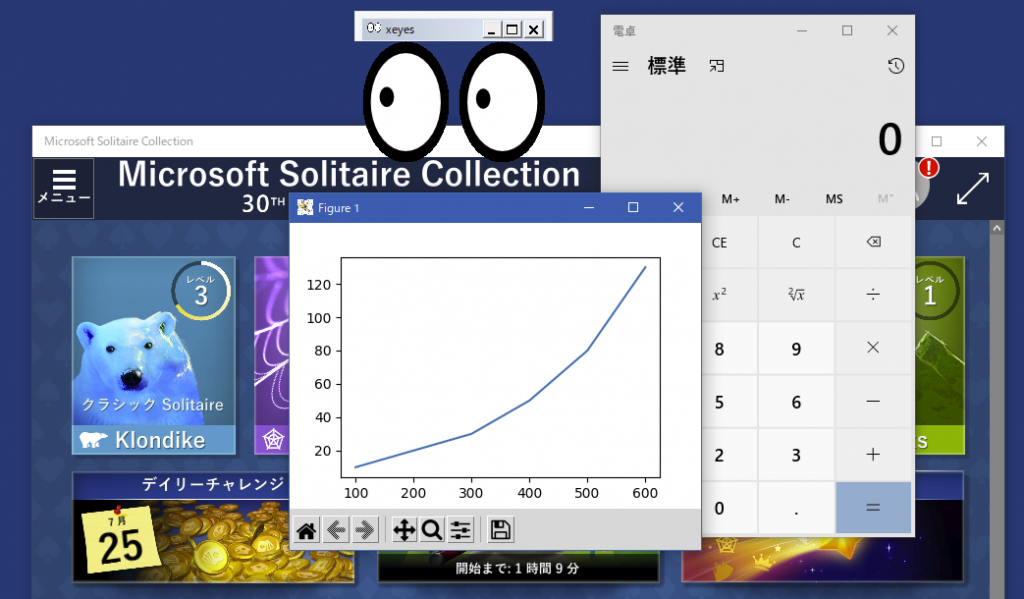Click the C clear key in calculator
This screenshot has width=1024, height=599.
(x=796, y=242)
